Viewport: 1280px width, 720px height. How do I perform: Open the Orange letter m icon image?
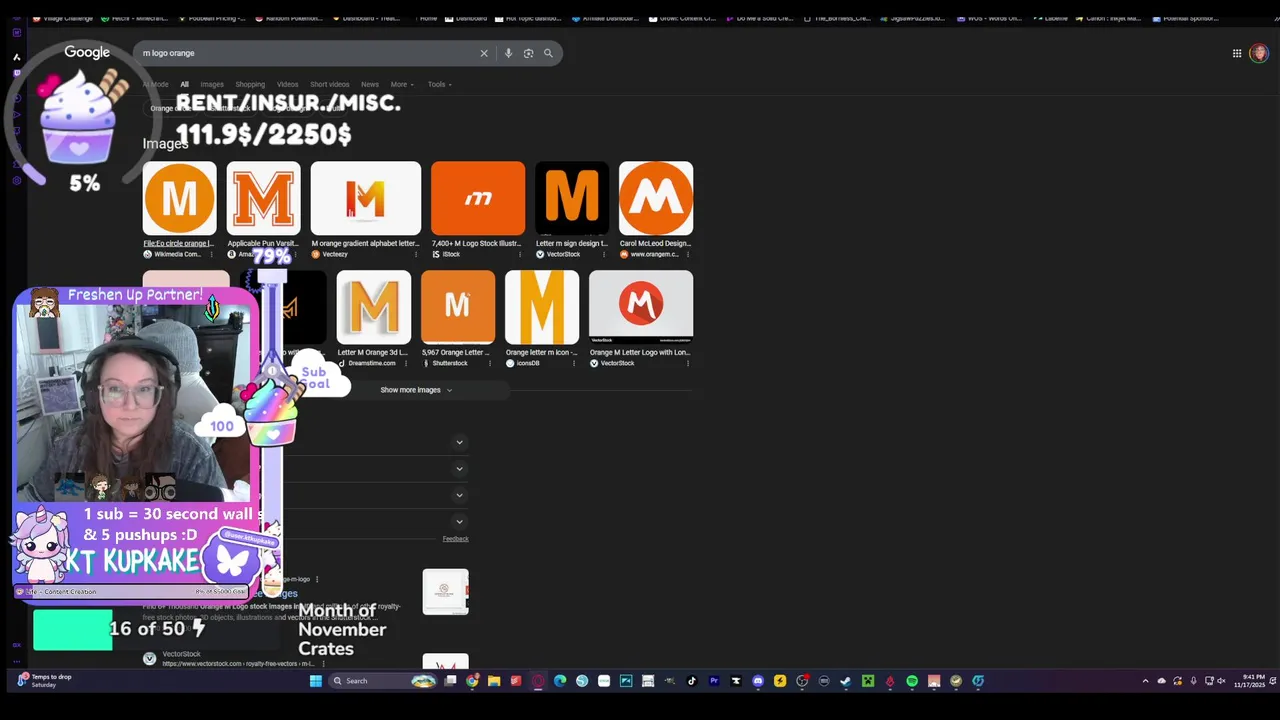[x=541, y=307]
